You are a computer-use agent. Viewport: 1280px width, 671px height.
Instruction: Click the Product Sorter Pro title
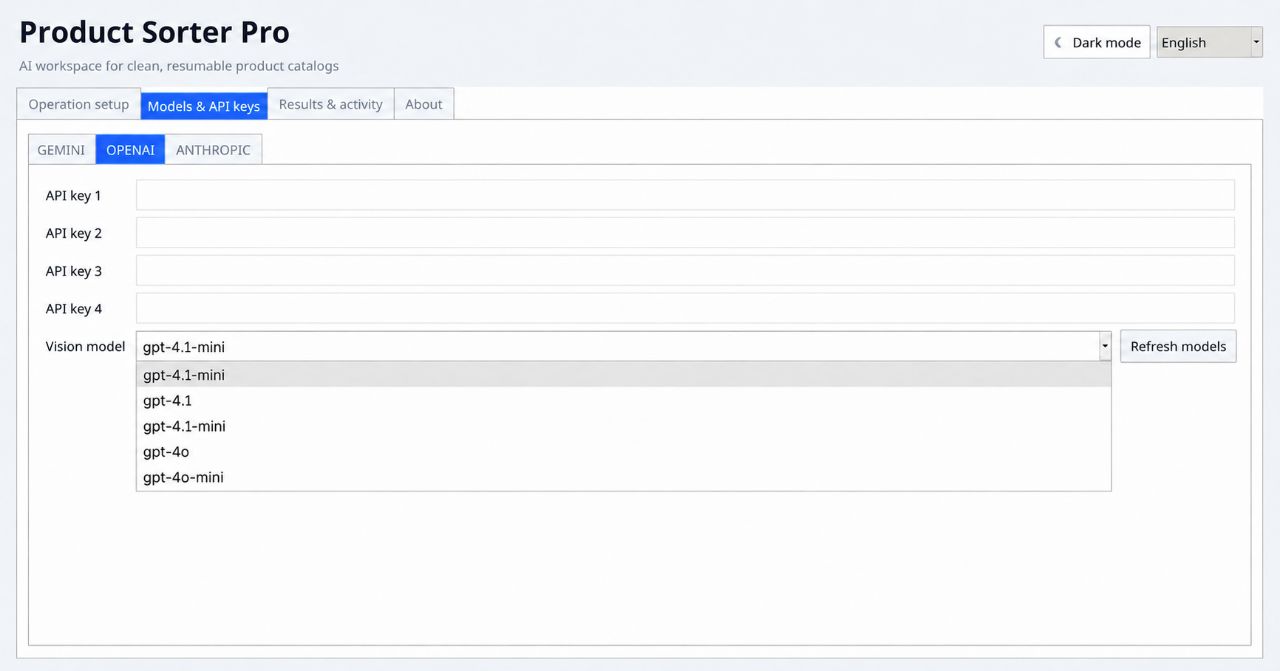(154, 32)
